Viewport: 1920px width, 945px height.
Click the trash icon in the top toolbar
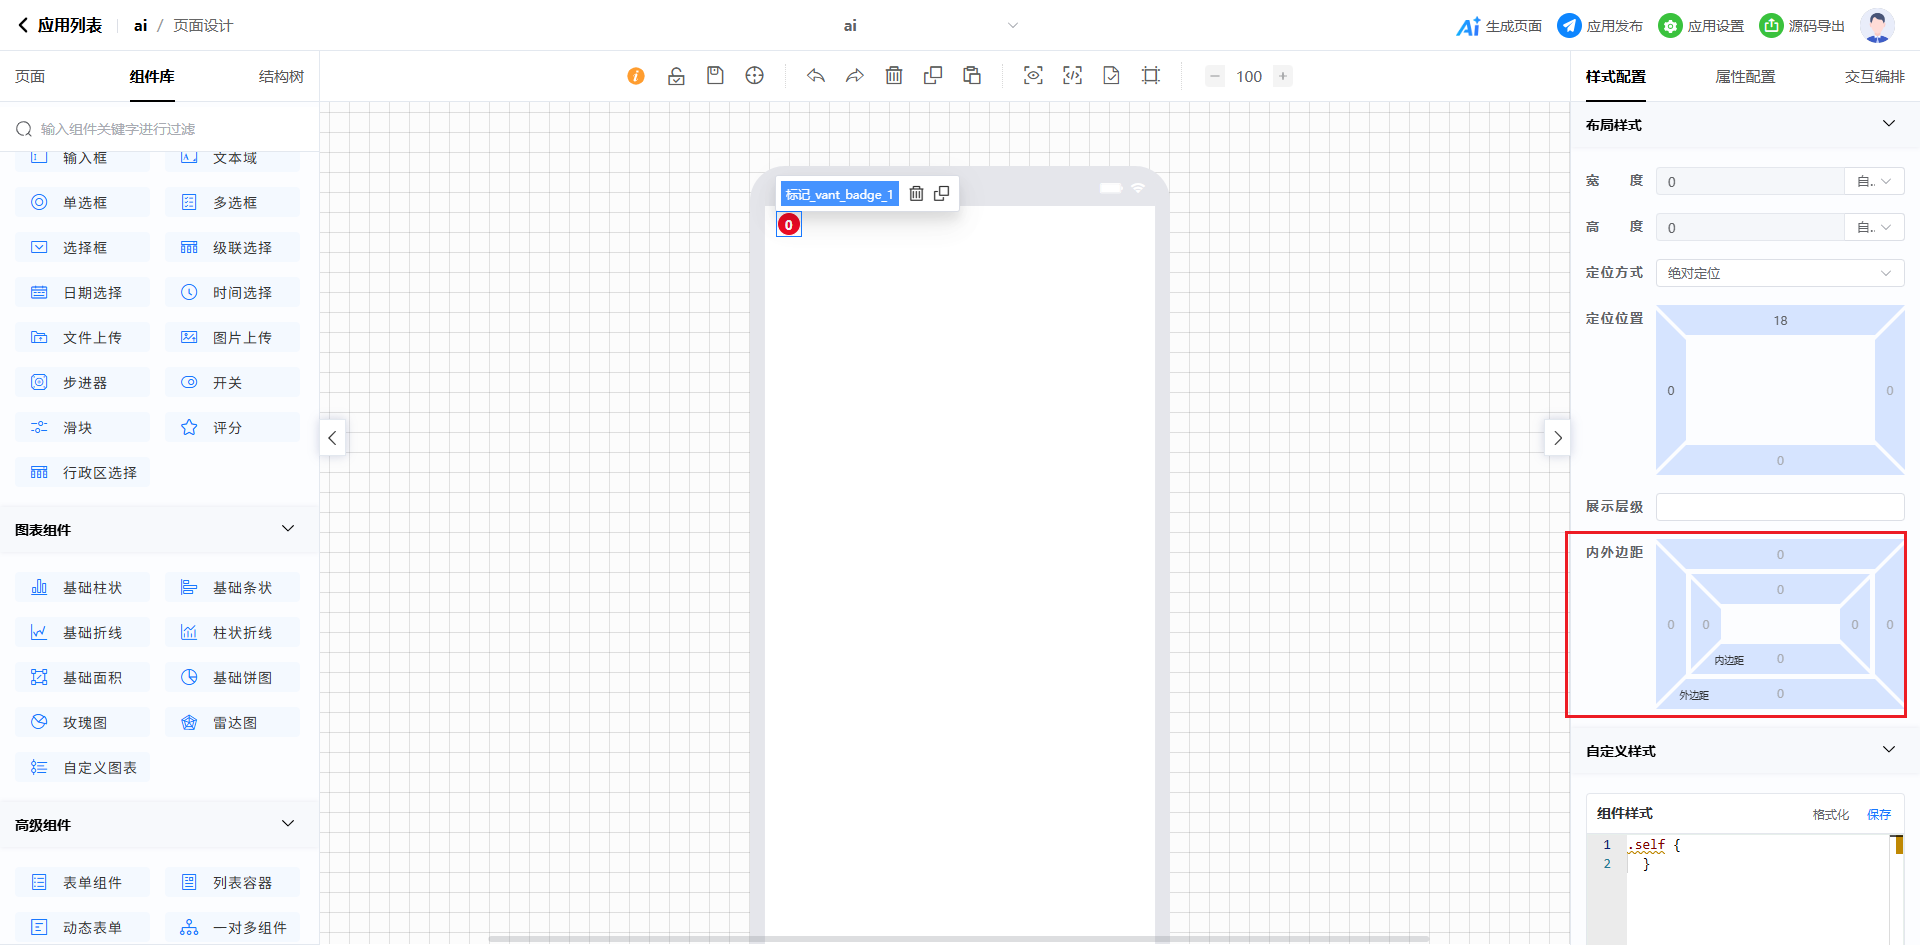pos(894,76)
